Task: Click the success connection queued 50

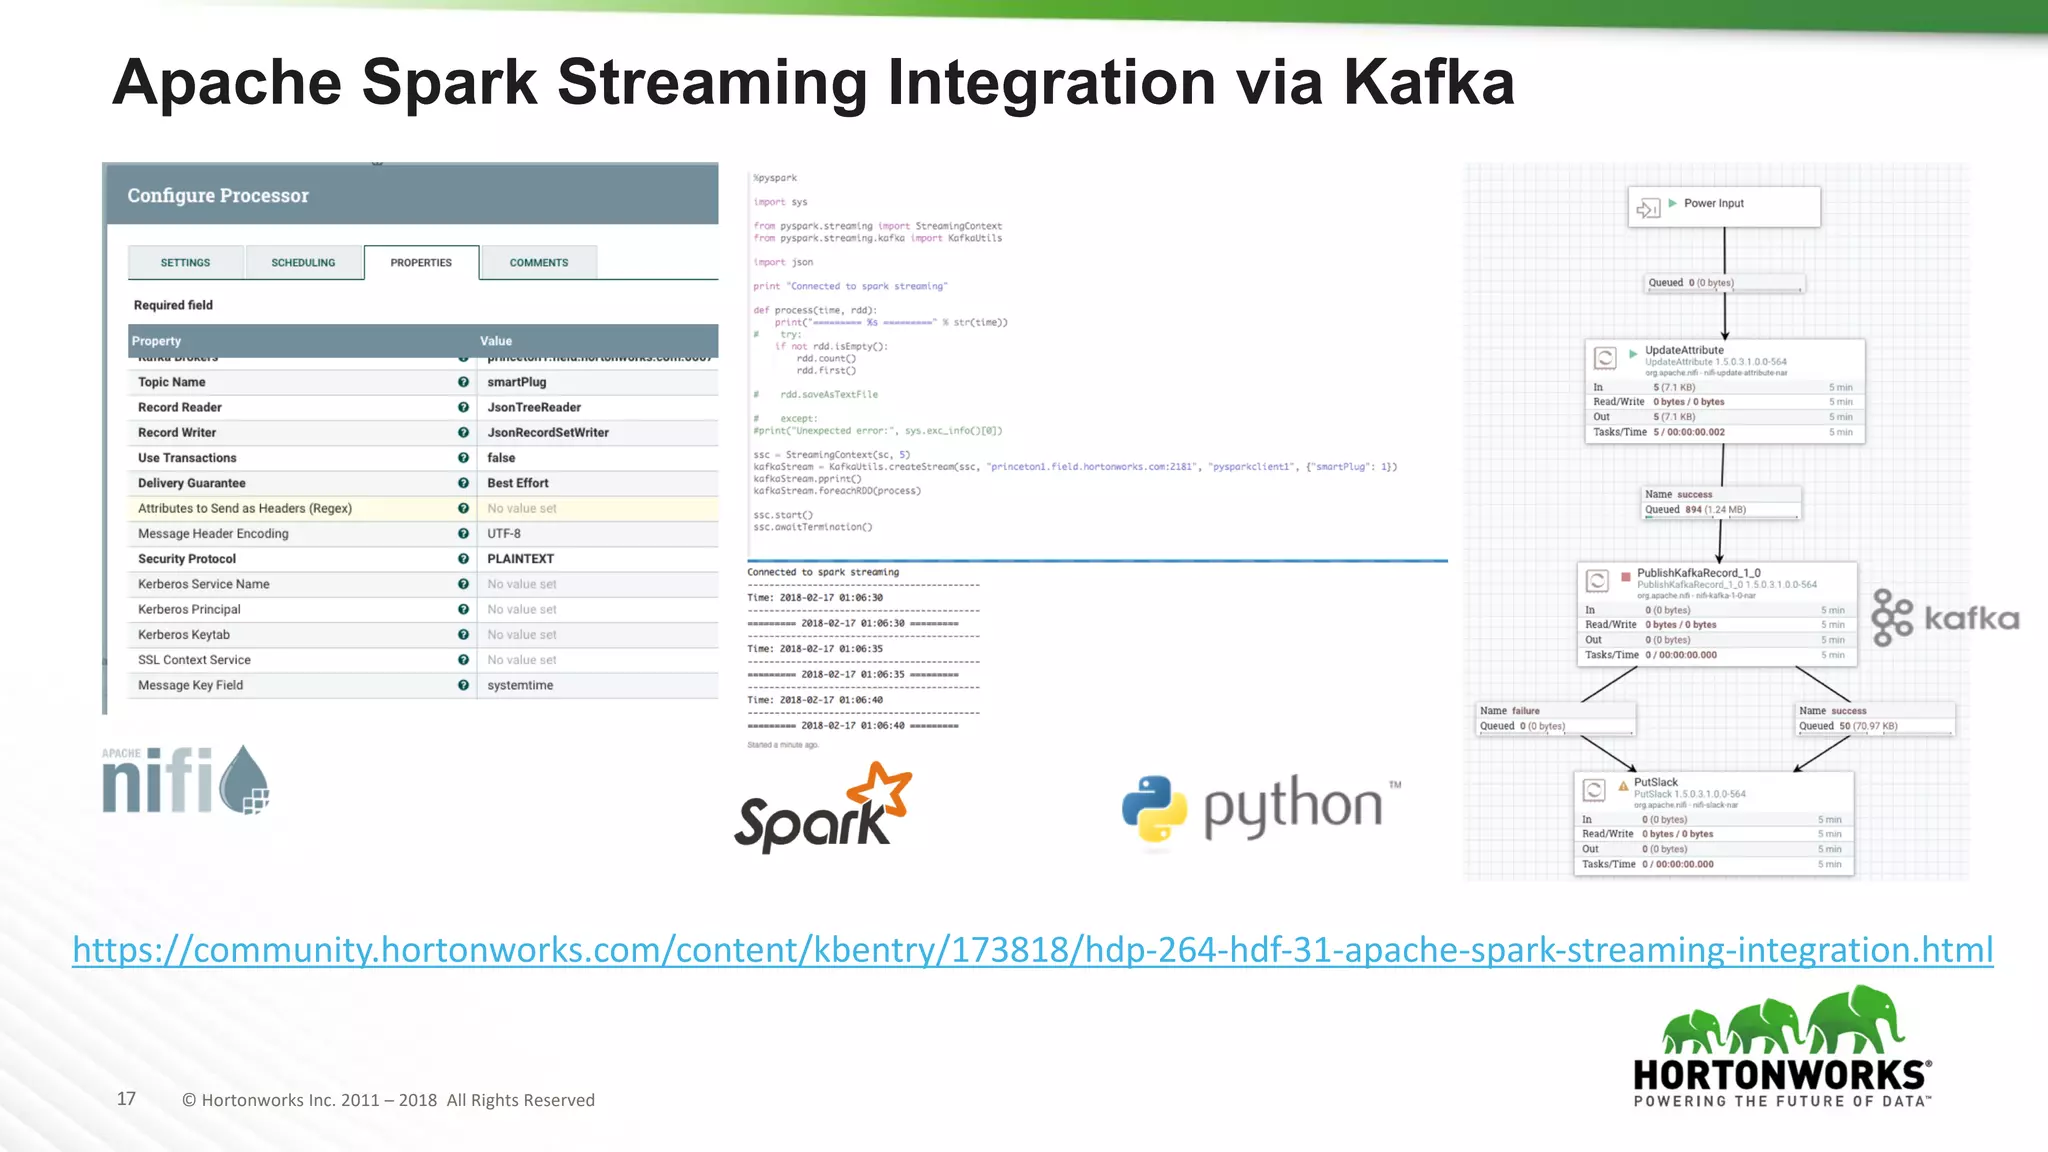Action: tap(1875, 718)
